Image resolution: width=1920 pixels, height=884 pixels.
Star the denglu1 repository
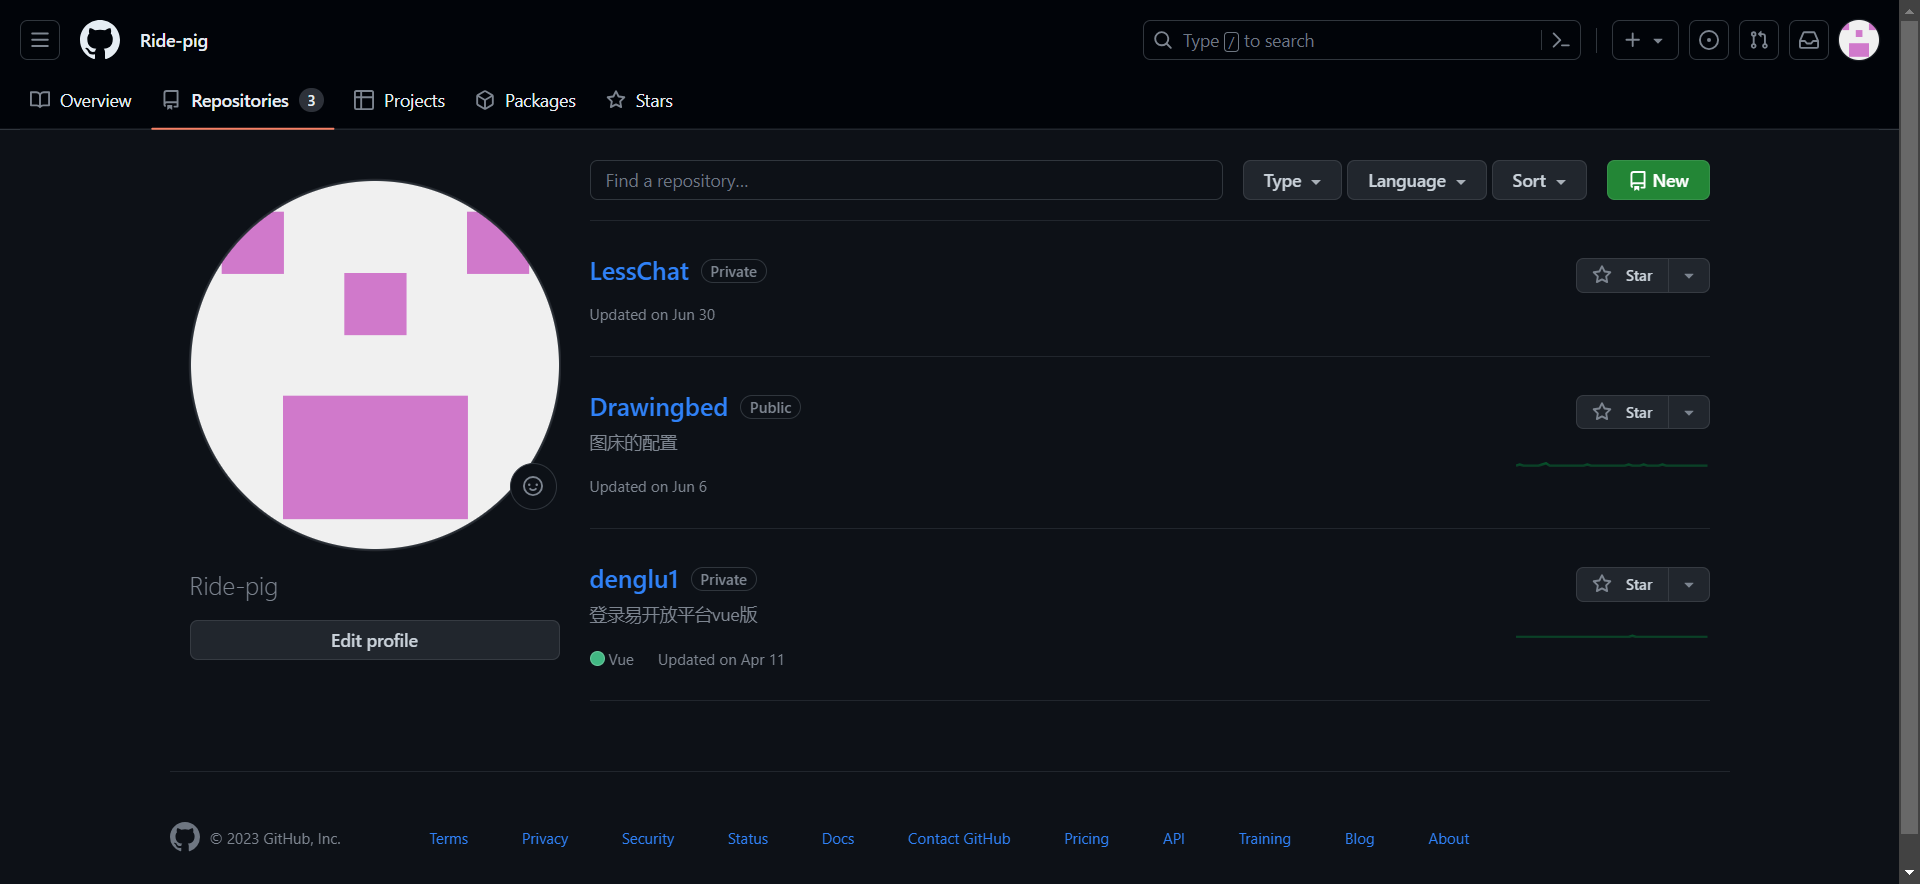1622,584
